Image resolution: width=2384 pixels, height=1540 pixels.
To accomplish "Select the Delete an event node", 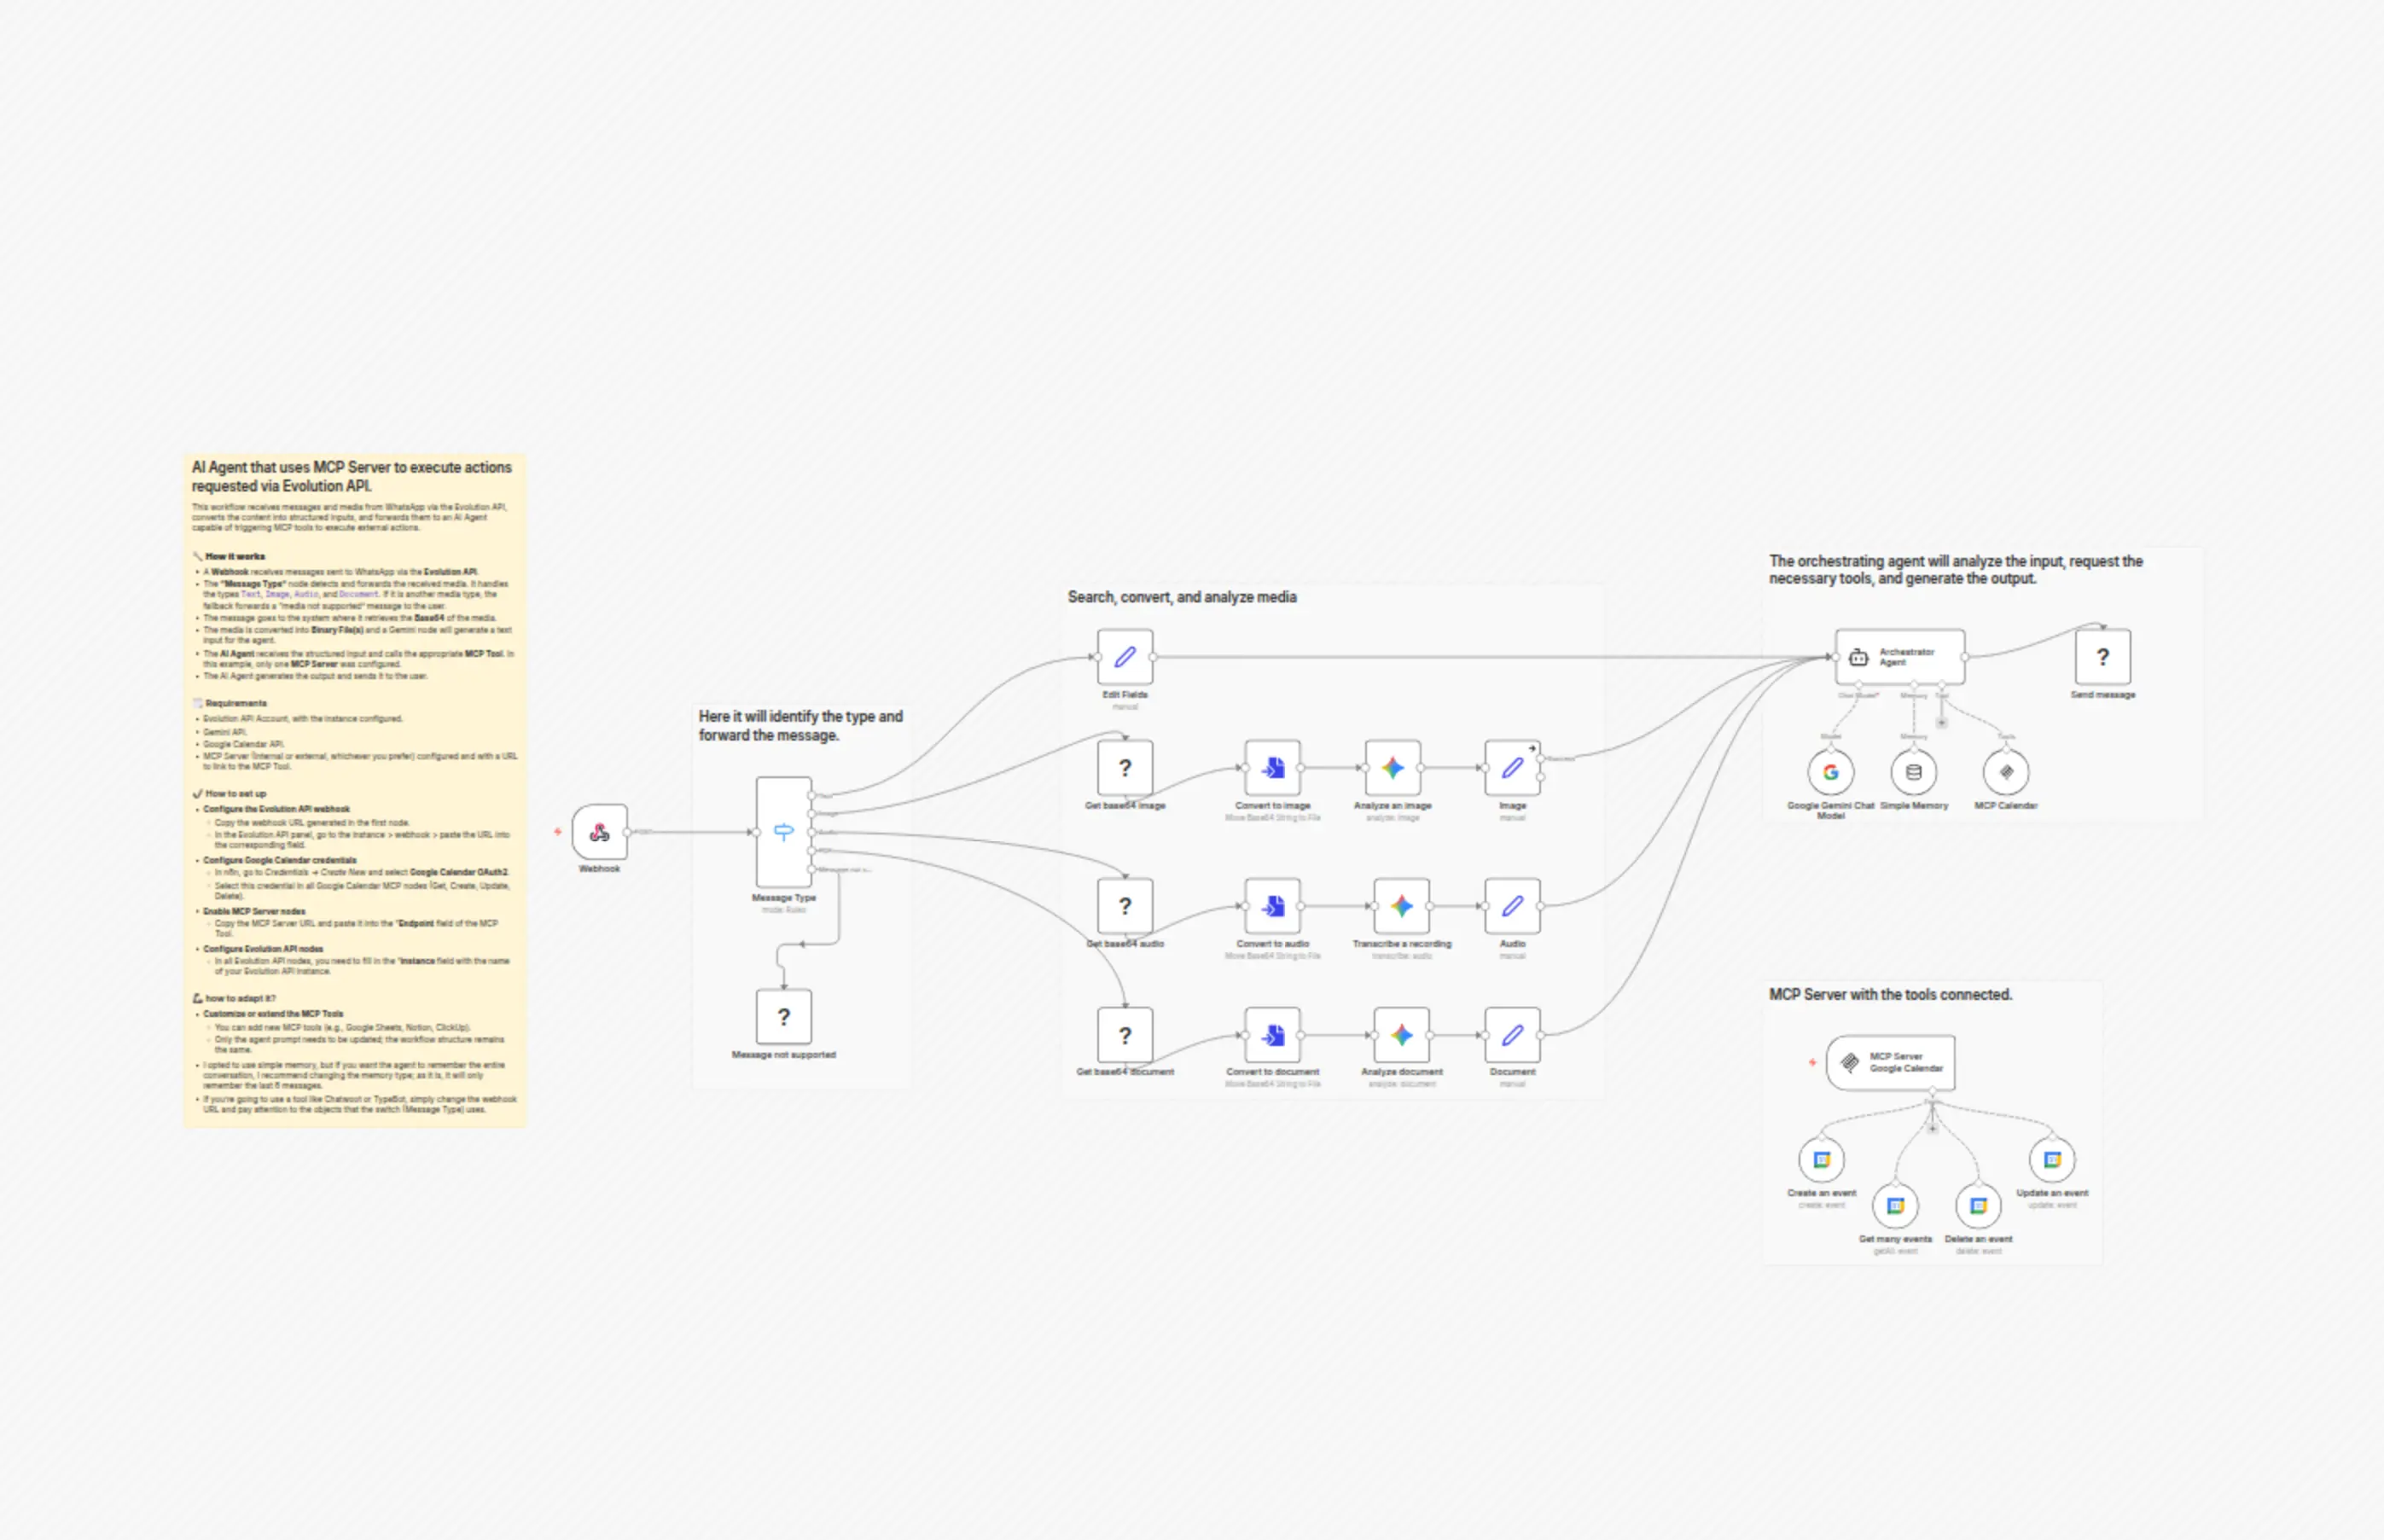I will (x=1978, y=1206).
